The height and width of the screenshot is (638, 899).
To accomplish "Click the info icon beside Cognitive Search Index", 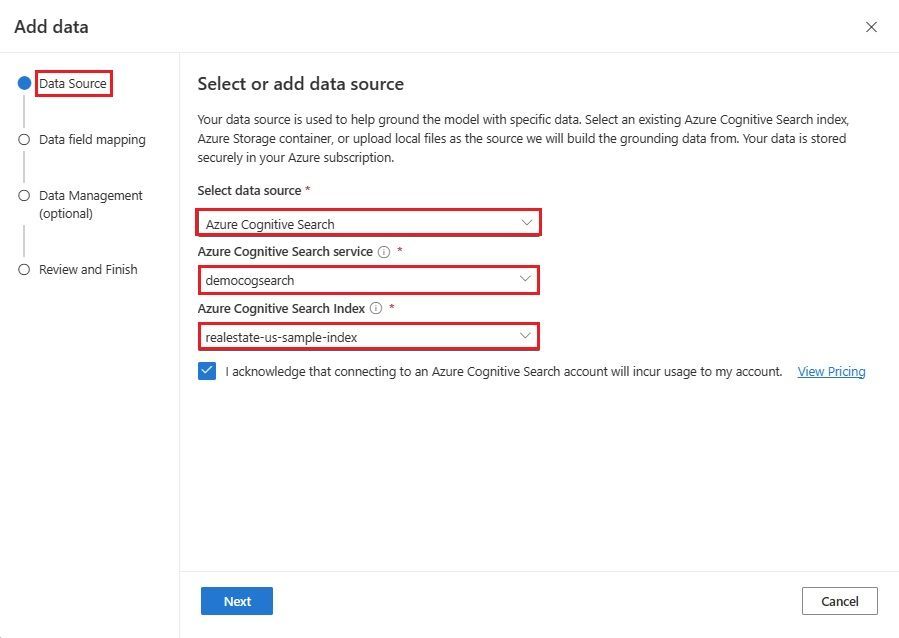I will click(376, 309).
